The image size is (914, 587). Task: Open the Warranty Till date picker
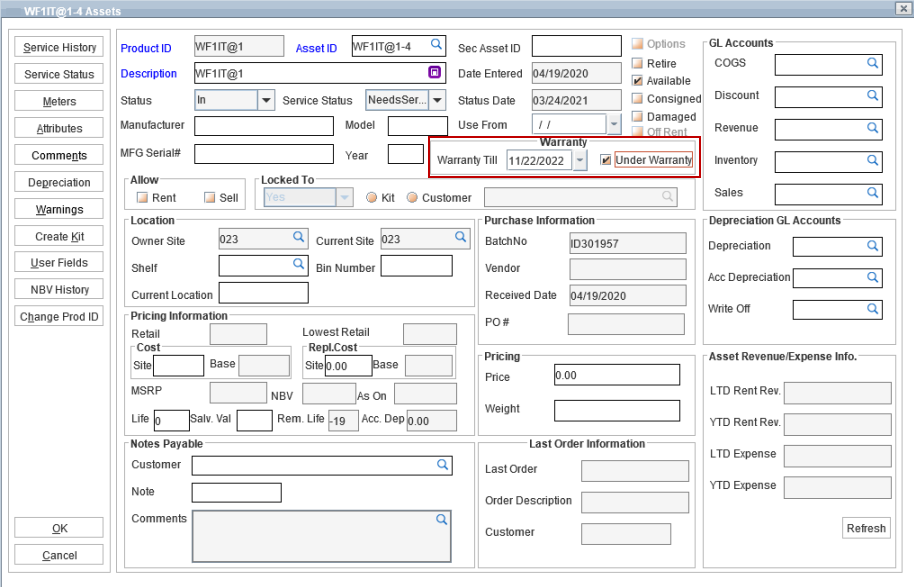coord(580,161)
